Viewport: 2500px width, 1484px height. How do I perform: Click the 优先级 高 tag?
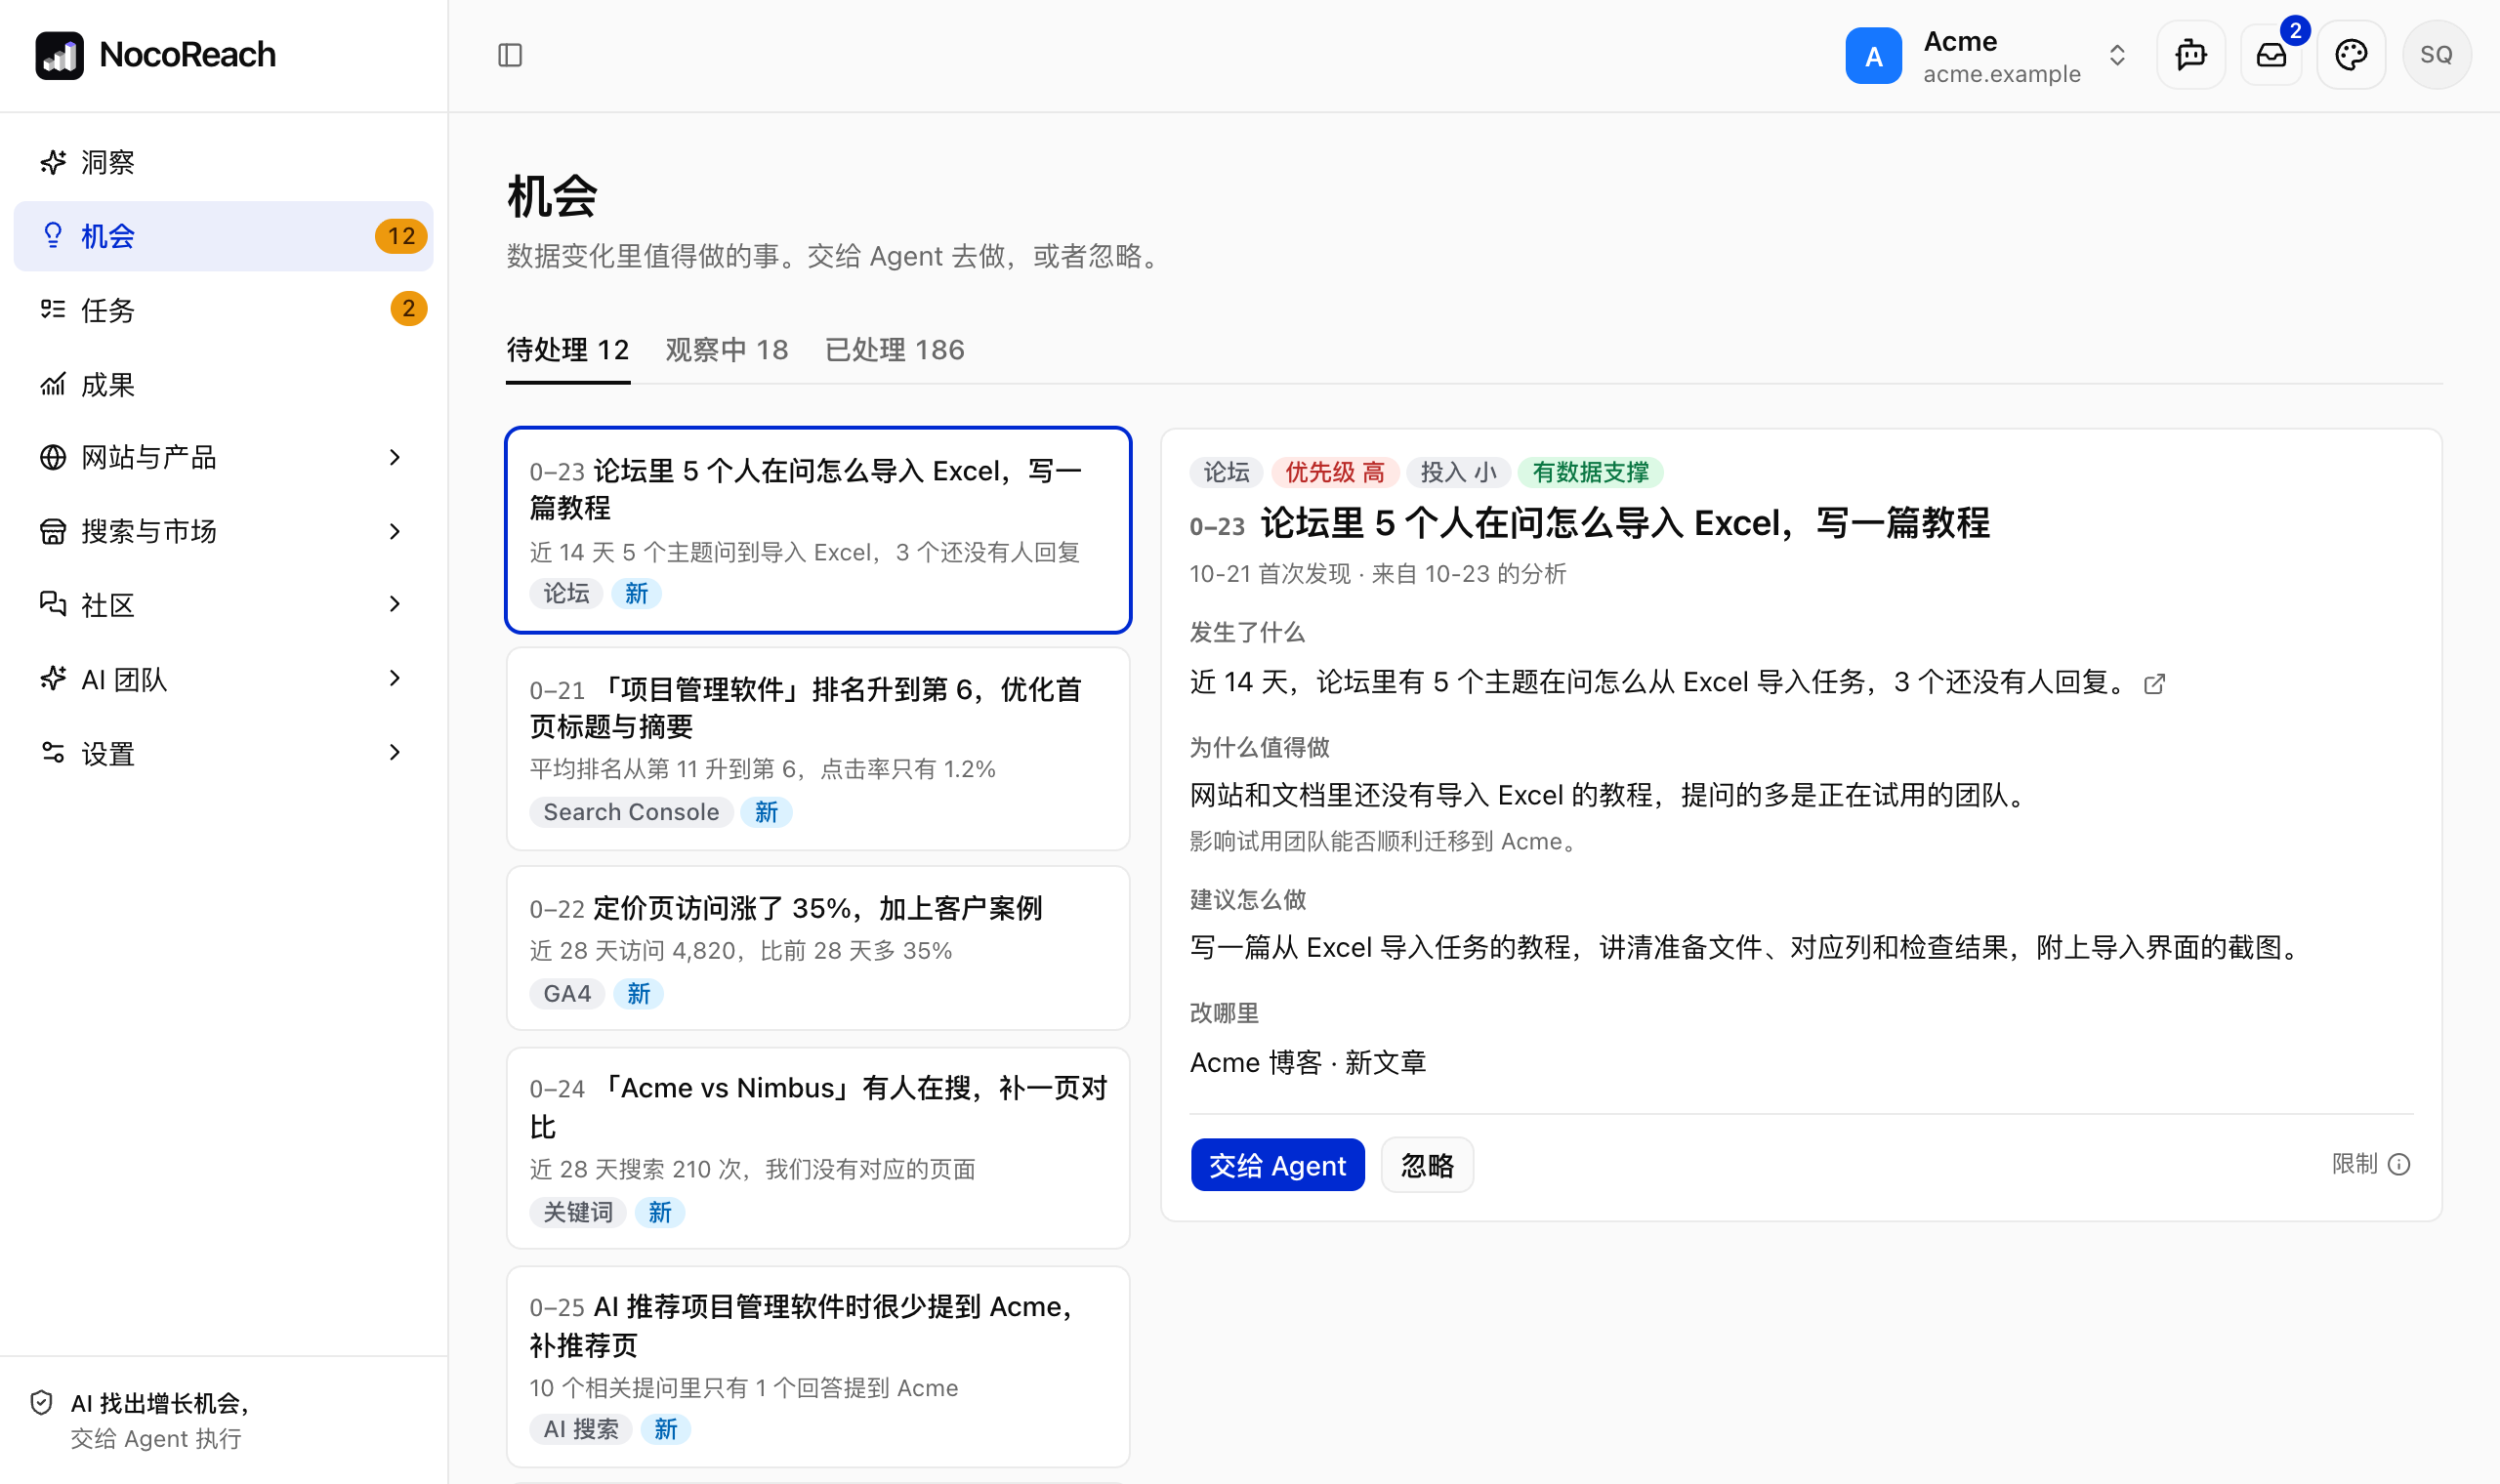point(1334,472)
